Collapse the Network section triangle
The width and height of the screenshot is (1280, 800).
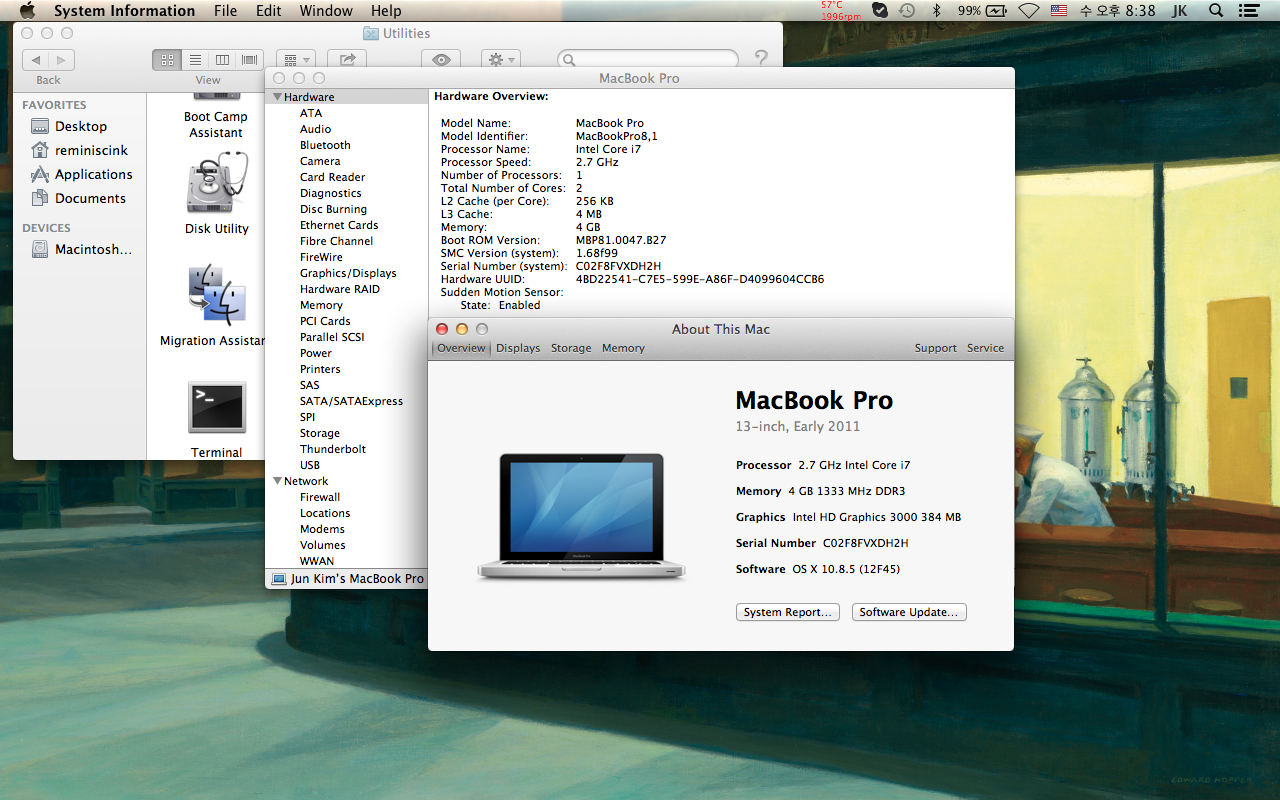point(277,481)
